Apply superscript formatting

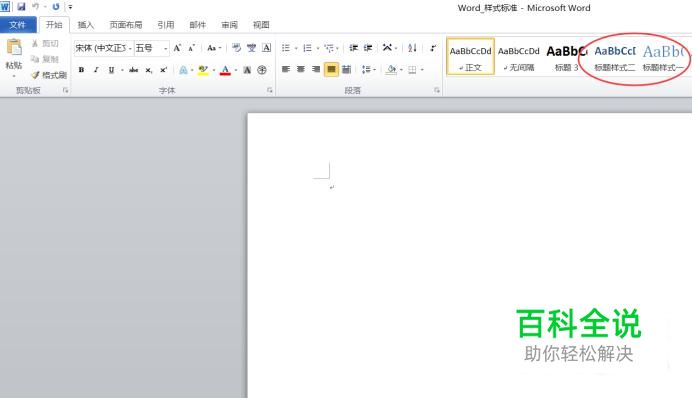tap(163, 70)
